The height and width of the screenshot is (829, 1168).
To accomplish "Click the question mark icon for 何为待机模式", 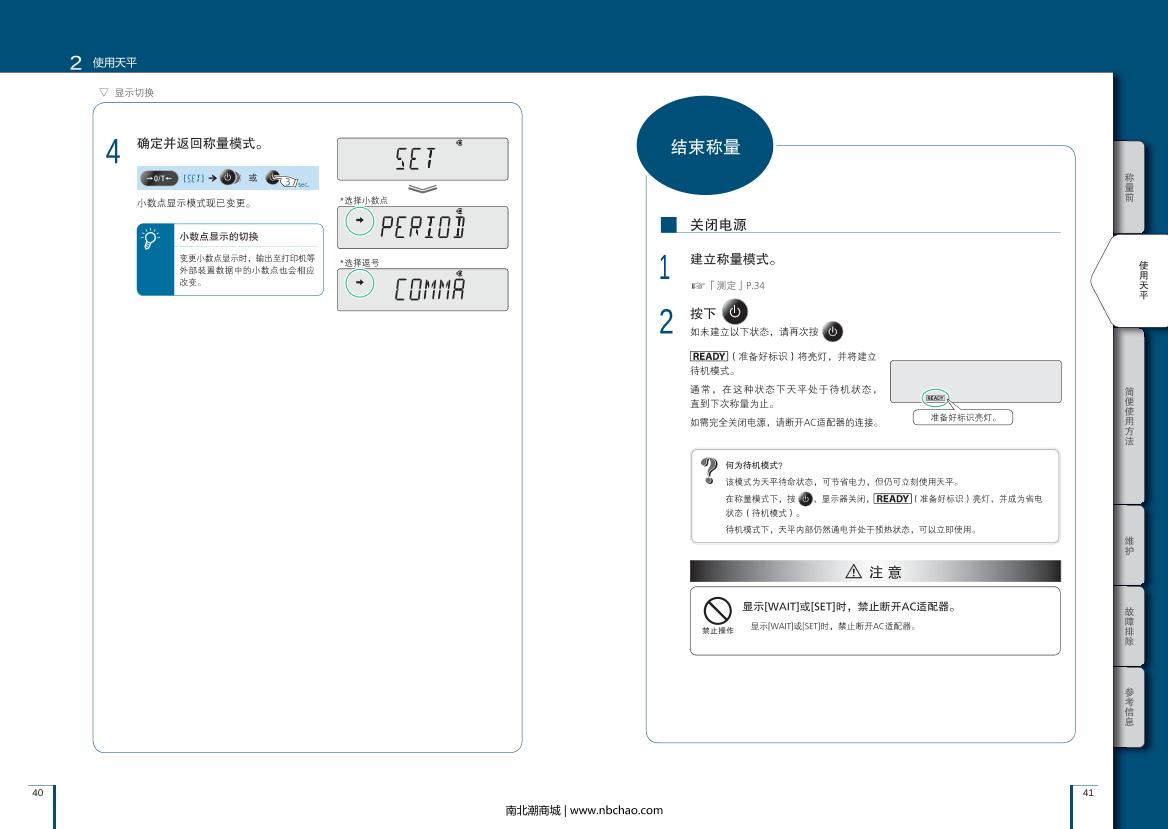I will 709,468.
